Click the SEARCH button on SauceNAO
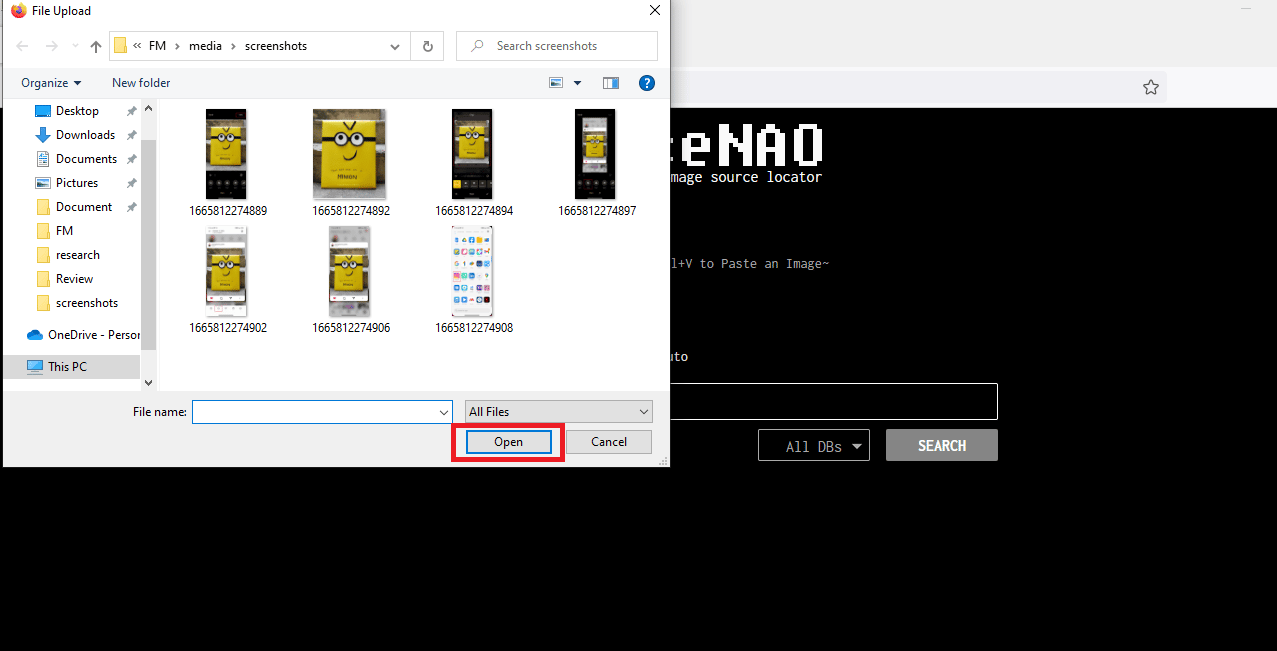 tap(942, 446)
